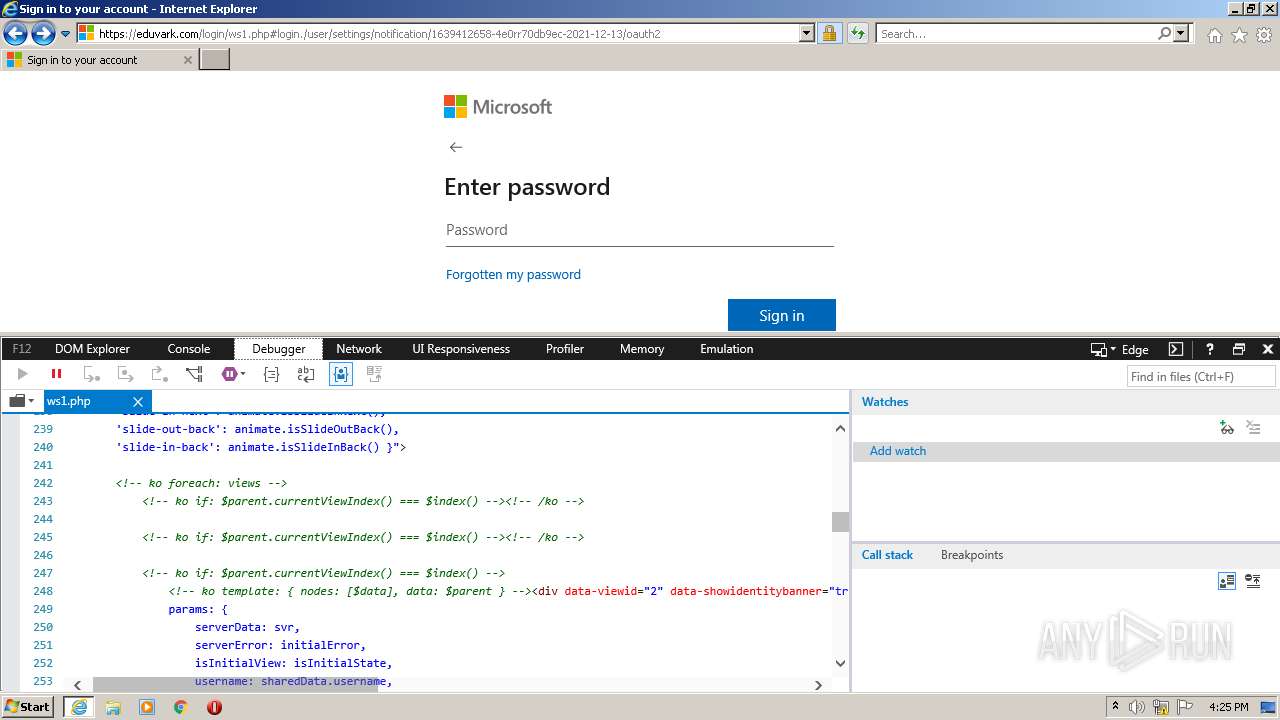1280x720 pixels.
Task: Click the code horizontal scrollbar left arrow
Action: click(78, 685)
